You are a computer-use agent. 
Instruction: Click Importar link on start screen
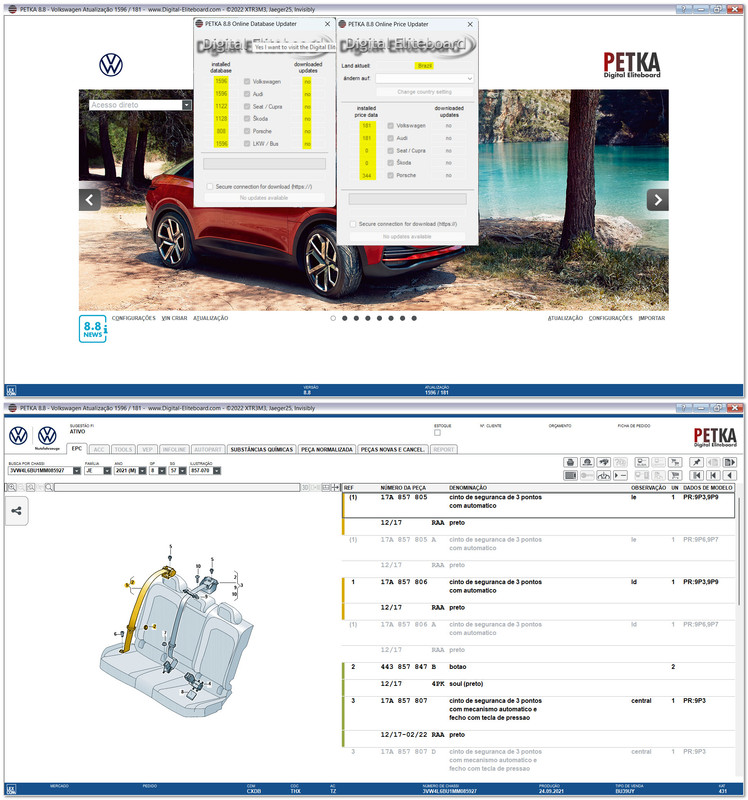click(x=652, y=318)
